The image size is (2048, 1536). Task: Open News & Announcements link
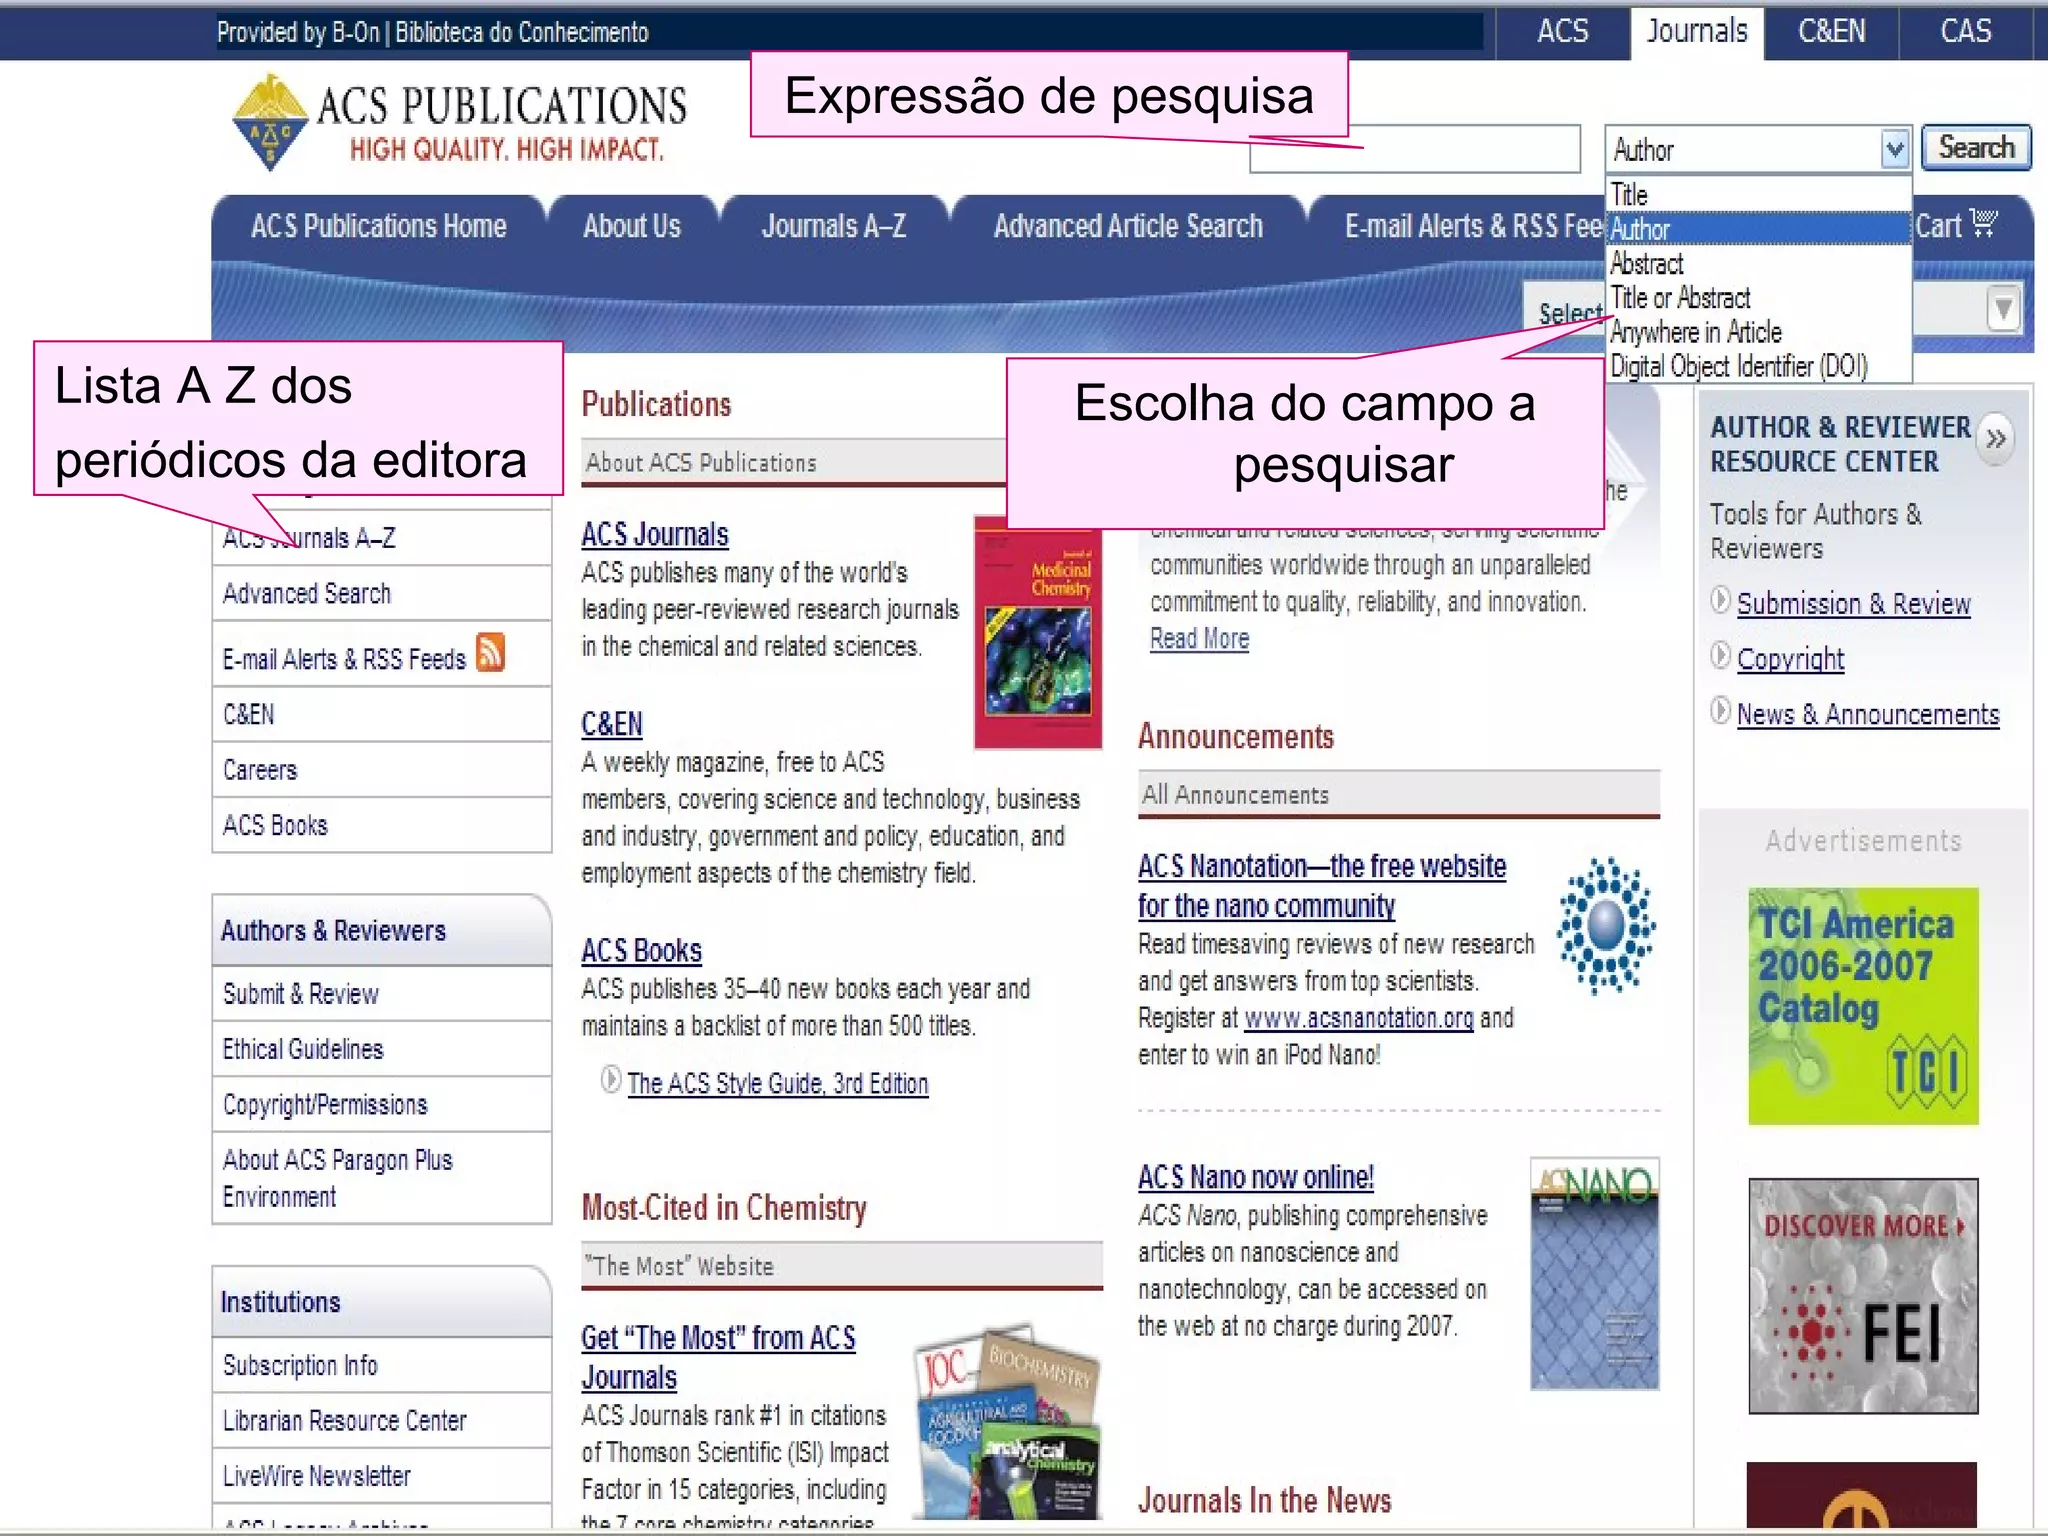pyautogui.click(x=1868, y=714)
